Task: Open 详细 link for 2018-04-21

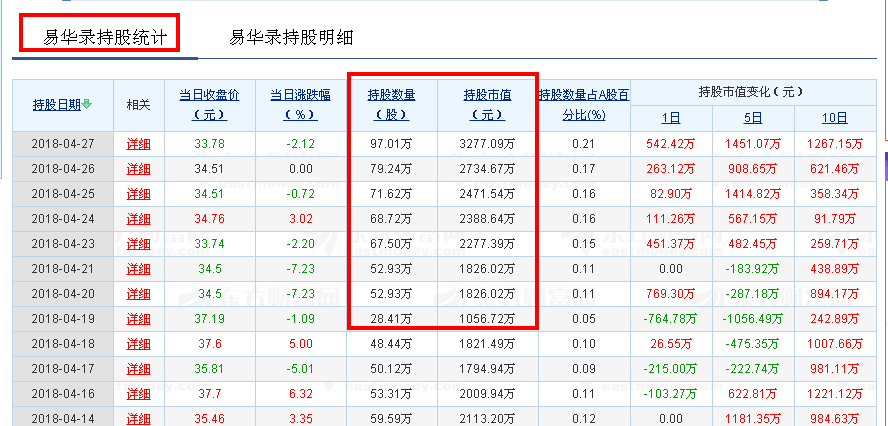Action: (139, 269)
